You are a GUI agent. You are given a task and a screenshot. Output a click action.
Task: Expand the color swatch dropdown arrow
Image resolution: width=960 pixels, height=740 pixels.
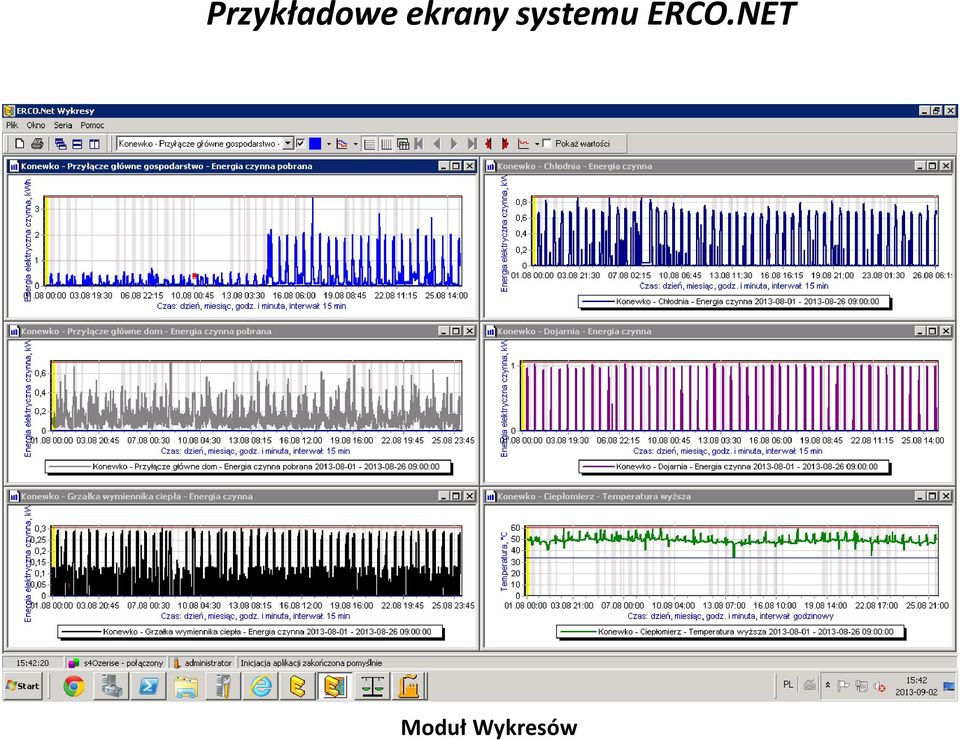[x=329, y=144]
